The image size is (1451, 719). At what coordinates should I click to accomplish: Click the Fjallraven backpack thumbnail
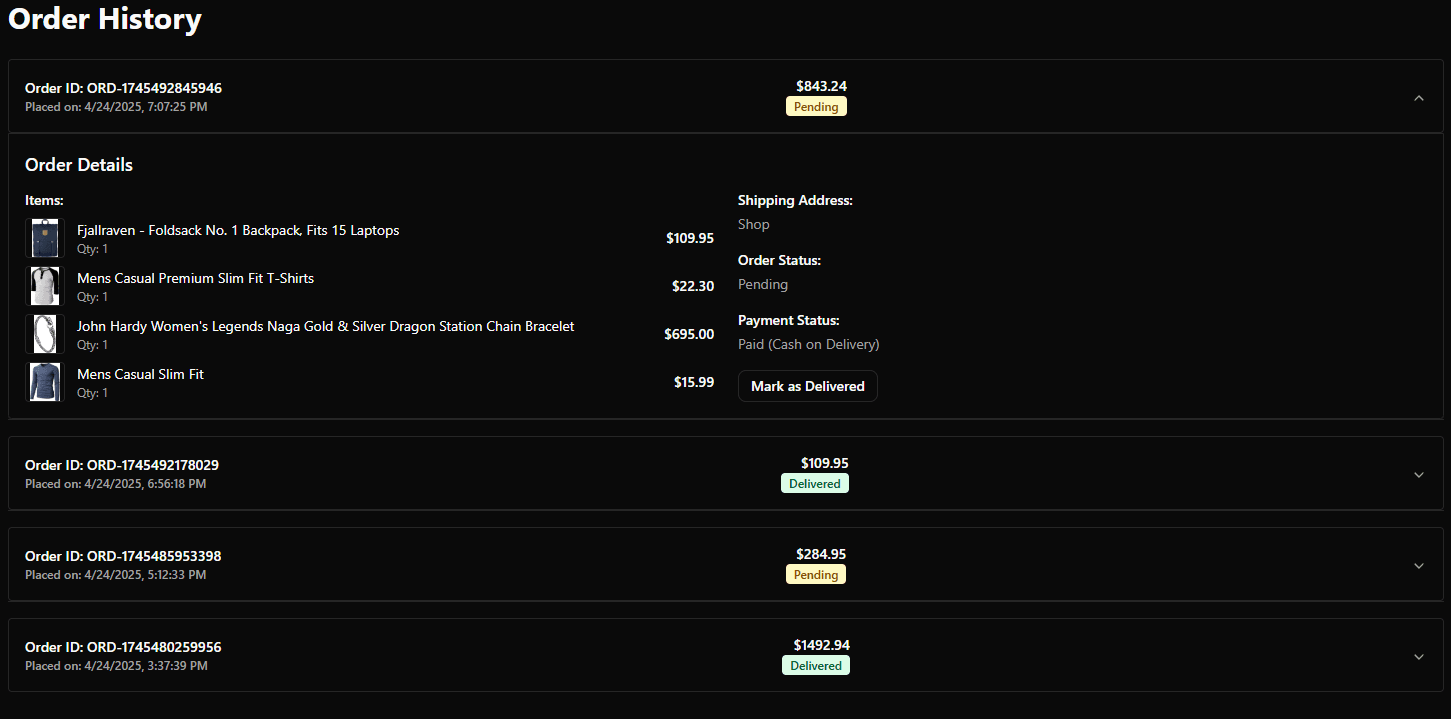(45, 238)
